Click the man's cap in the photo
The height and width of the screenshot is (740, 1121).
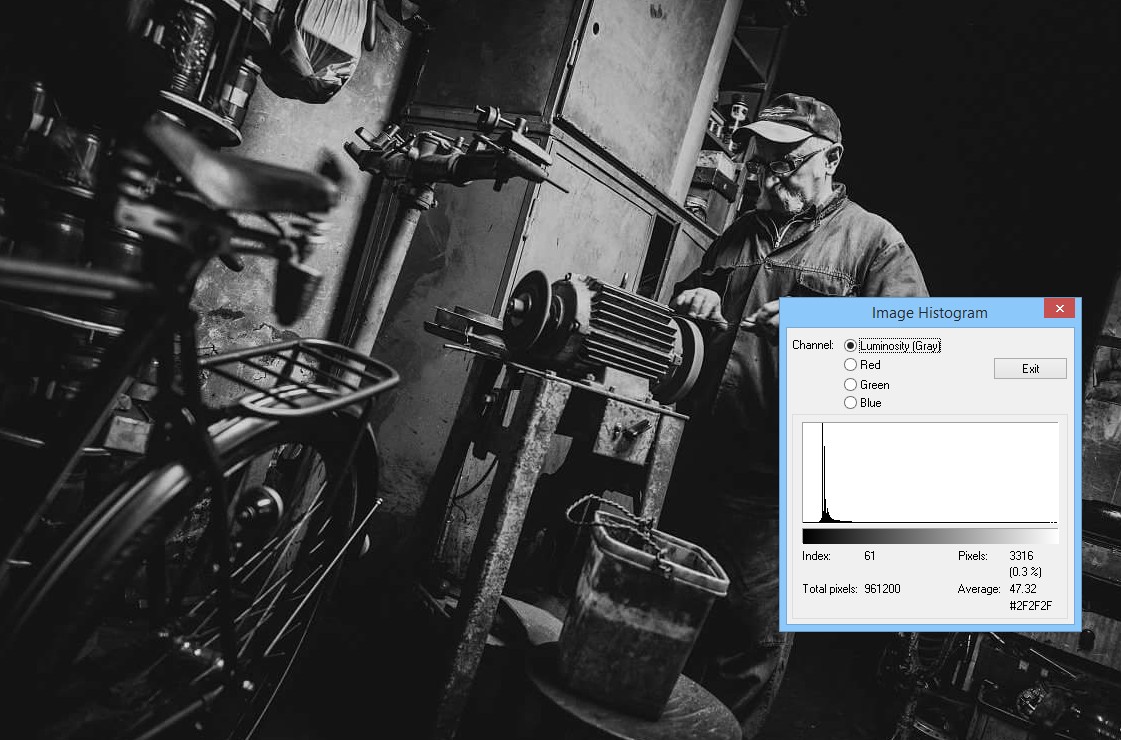796,118
